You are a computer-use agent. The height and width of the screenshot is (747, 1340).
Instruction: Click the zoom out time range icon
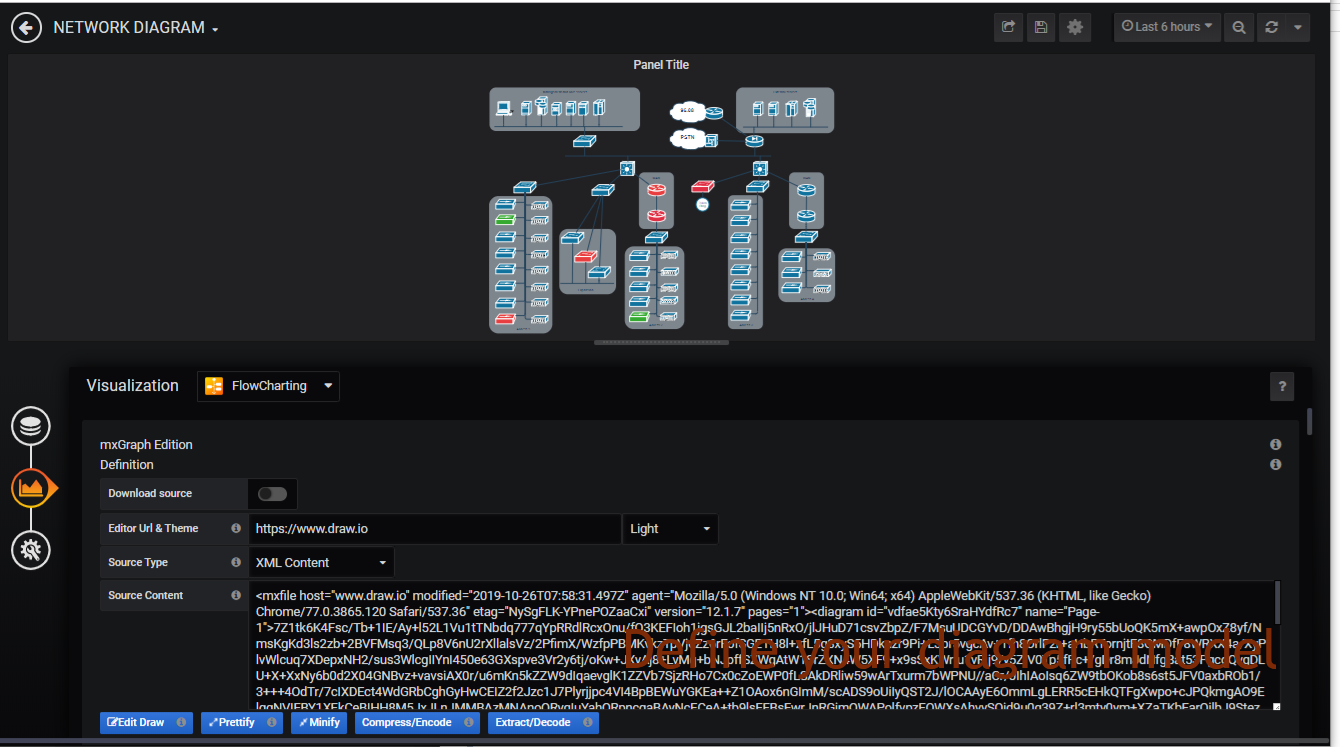[x=1239, y=28]
